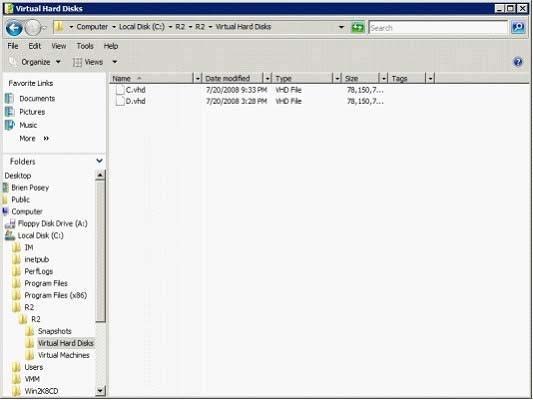The height and width of the screenshot is (400, 533).
Task: Open the Name column filter dropdown
Action: pos(197,79)
